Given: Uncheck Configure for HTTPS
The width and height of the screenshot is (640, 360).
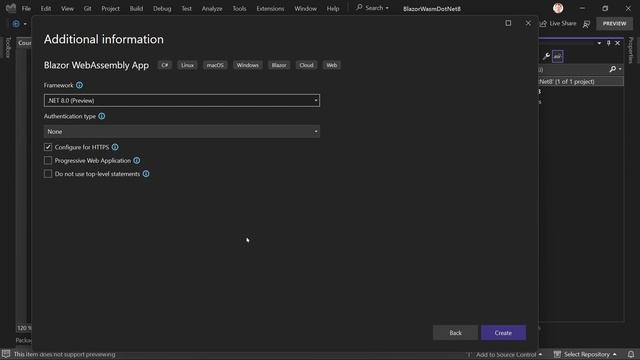Looking at the screenshot, I should tap(48, 147).
